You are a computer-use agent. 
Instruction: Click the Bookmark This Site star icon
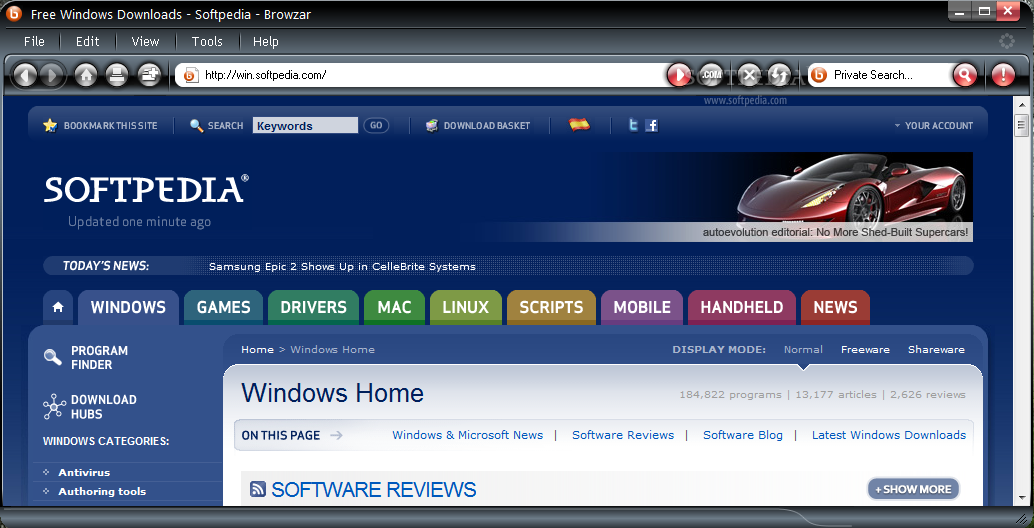point(50,125)
